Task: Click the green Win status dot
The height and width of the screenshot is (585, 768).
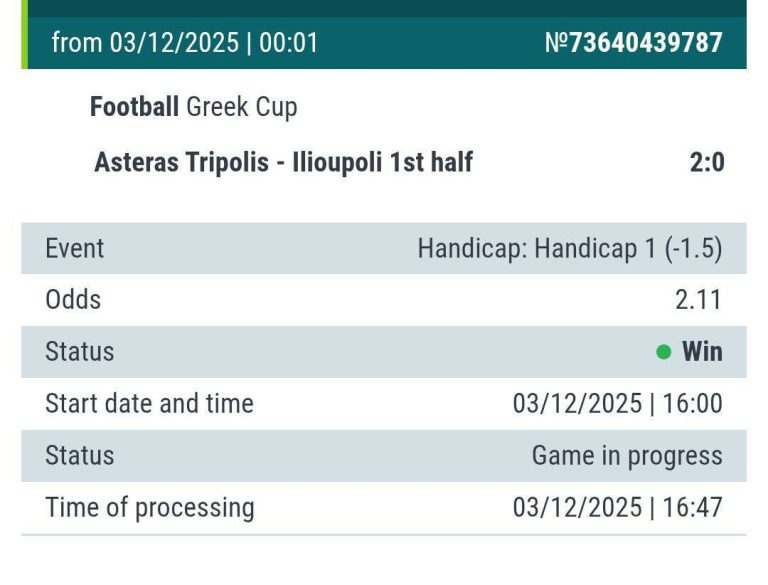Action: point(663,352)
